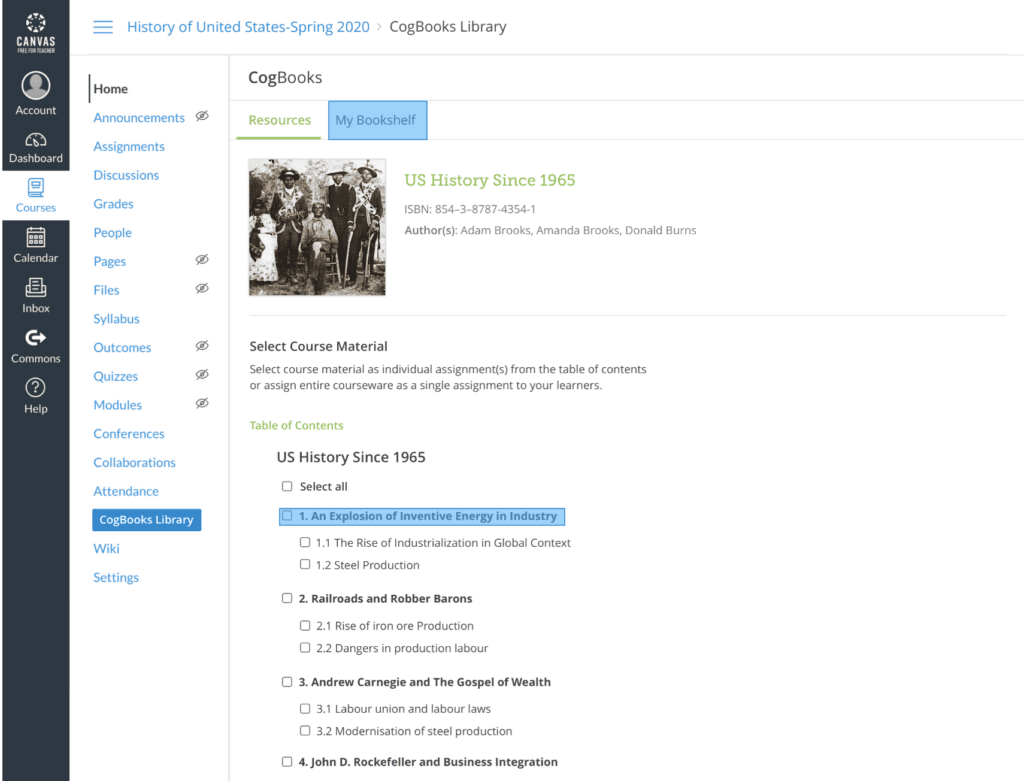
Task: Check 3.2 Modernisation of steel production
Action: 305,731
